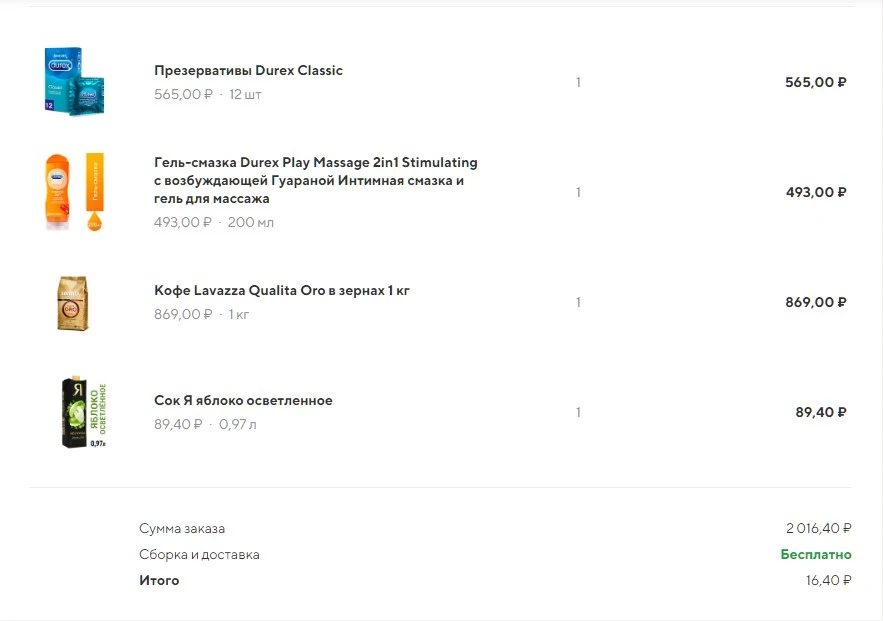Screen dimensions: 883x621
Task: Open the Презервативы Durex Classic product title
Action: pyautogui.click(x=248, y=70)
